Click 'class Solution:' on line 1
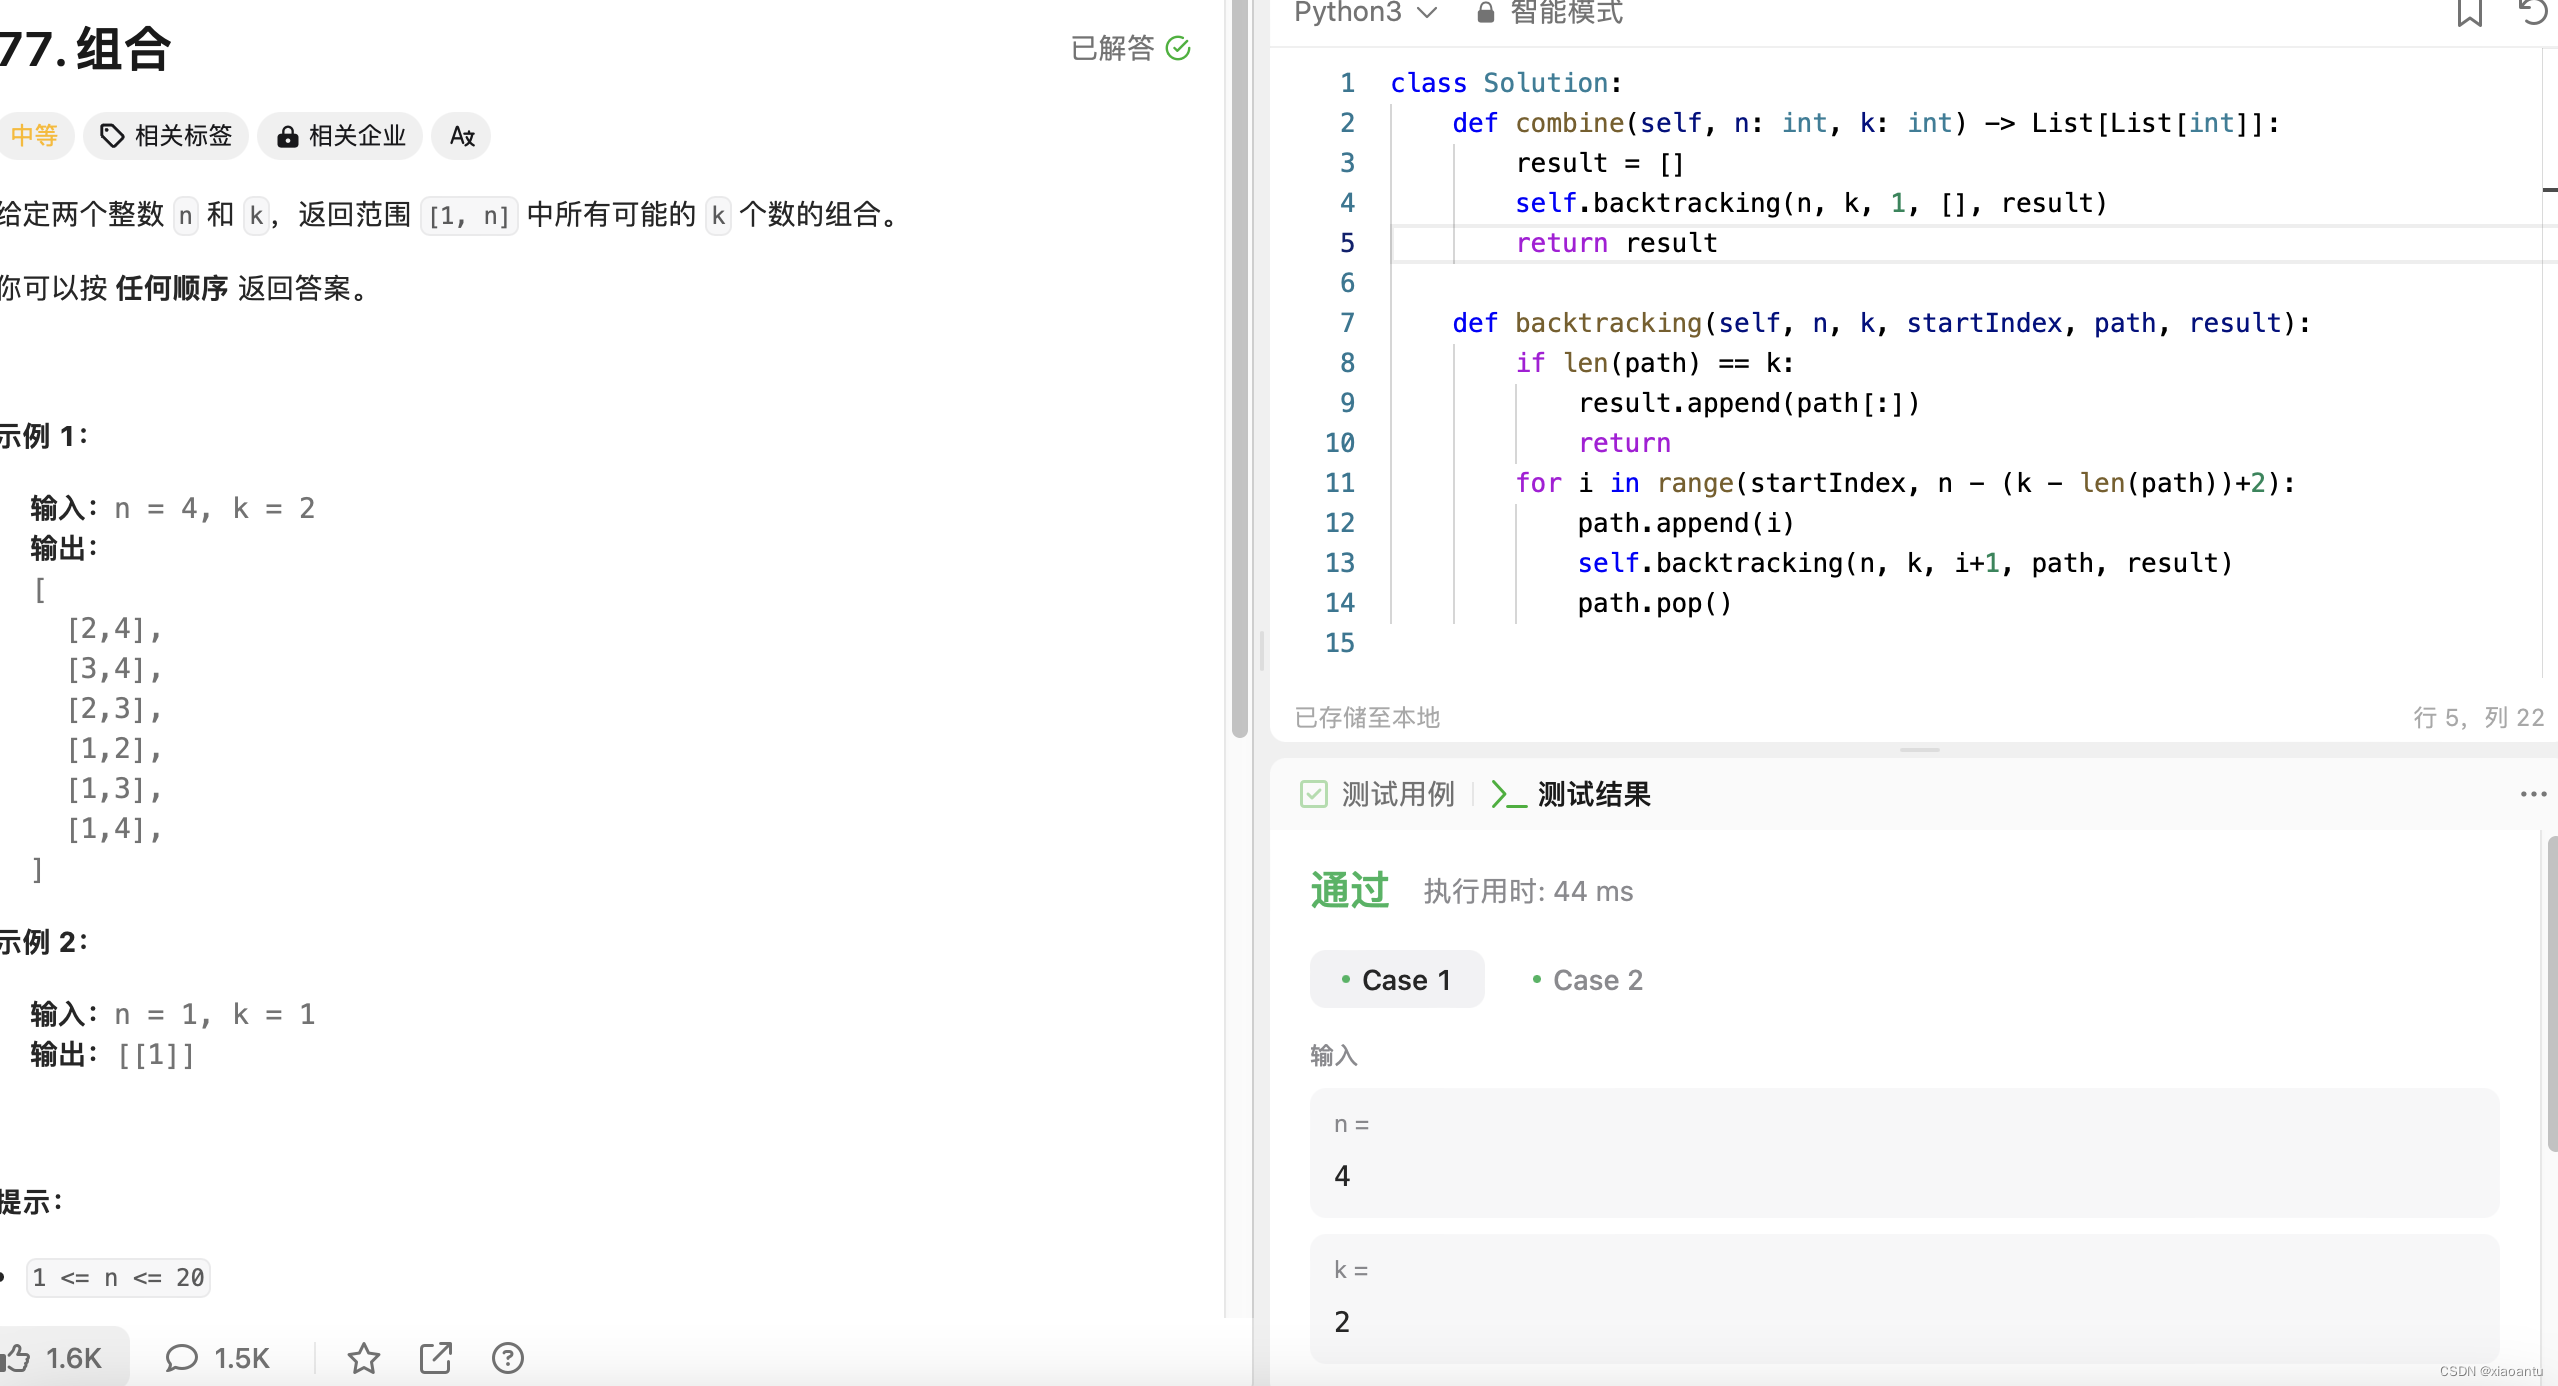 [1505, 83]
